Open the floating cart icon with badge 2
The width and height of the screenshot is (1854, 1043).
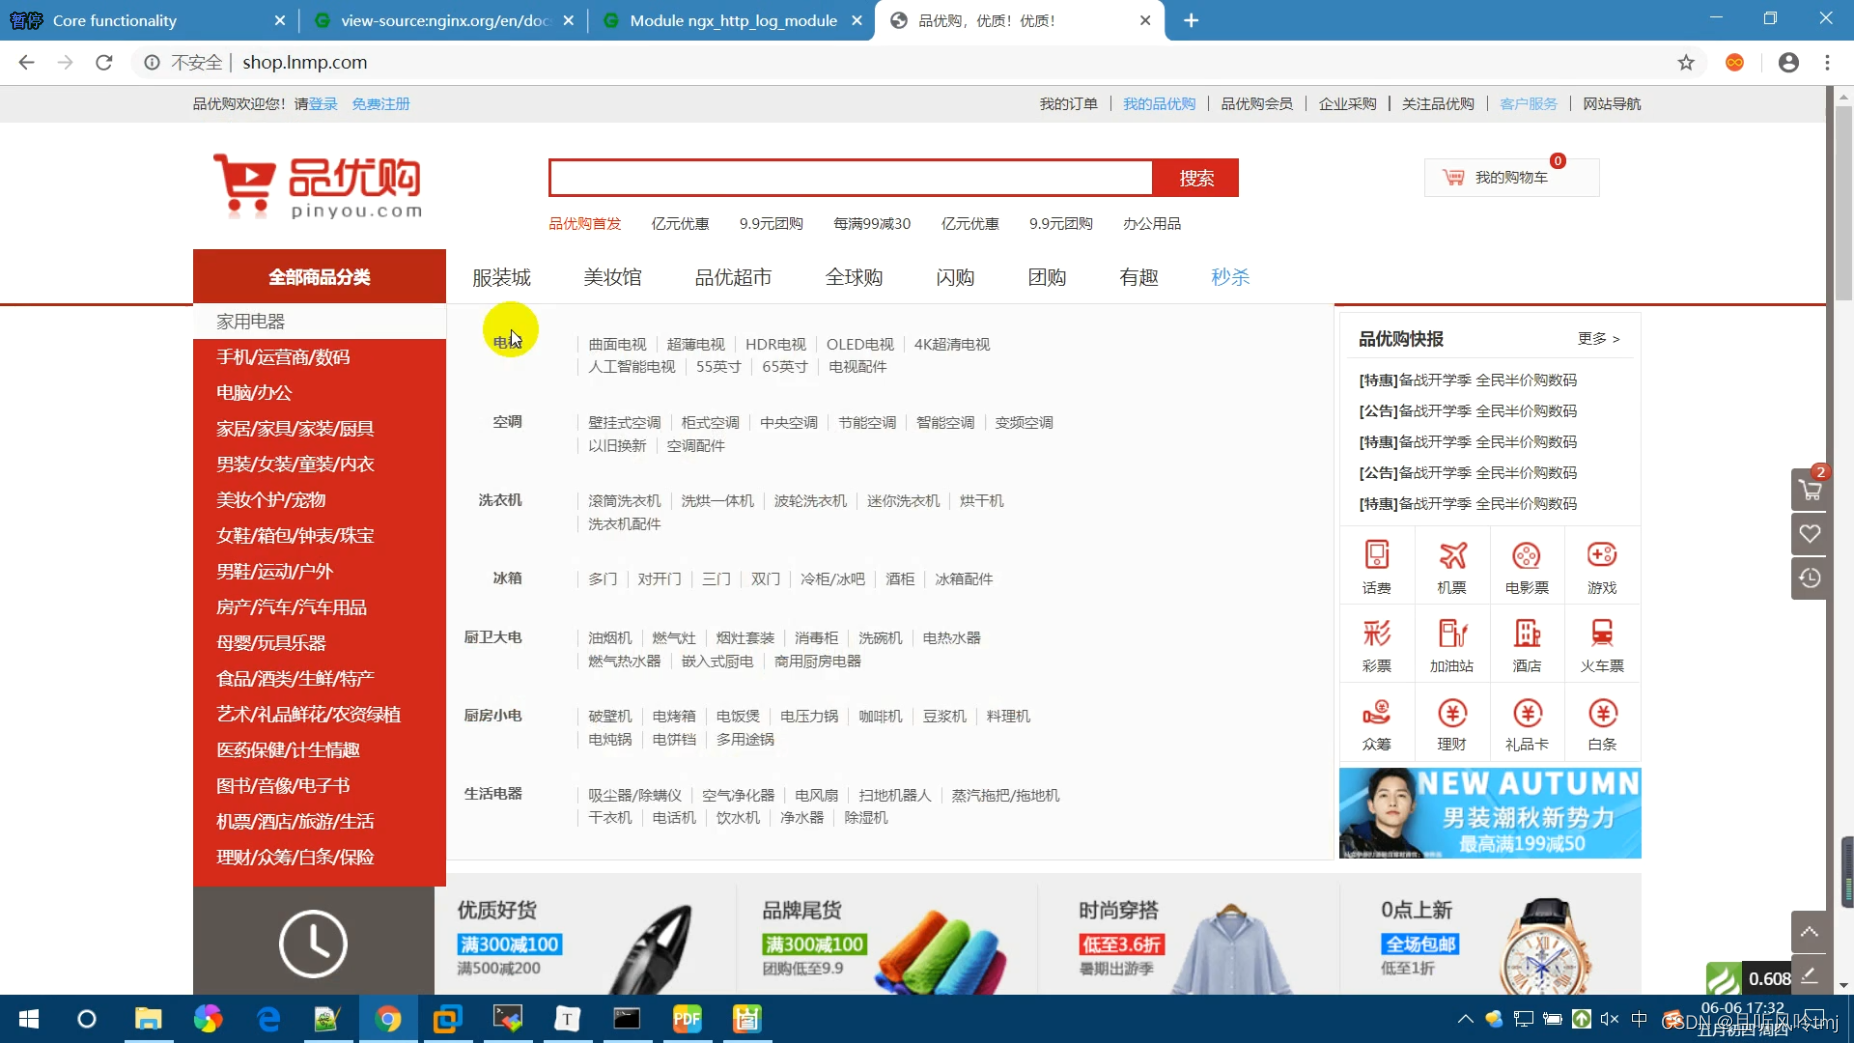coord(1810,489)
